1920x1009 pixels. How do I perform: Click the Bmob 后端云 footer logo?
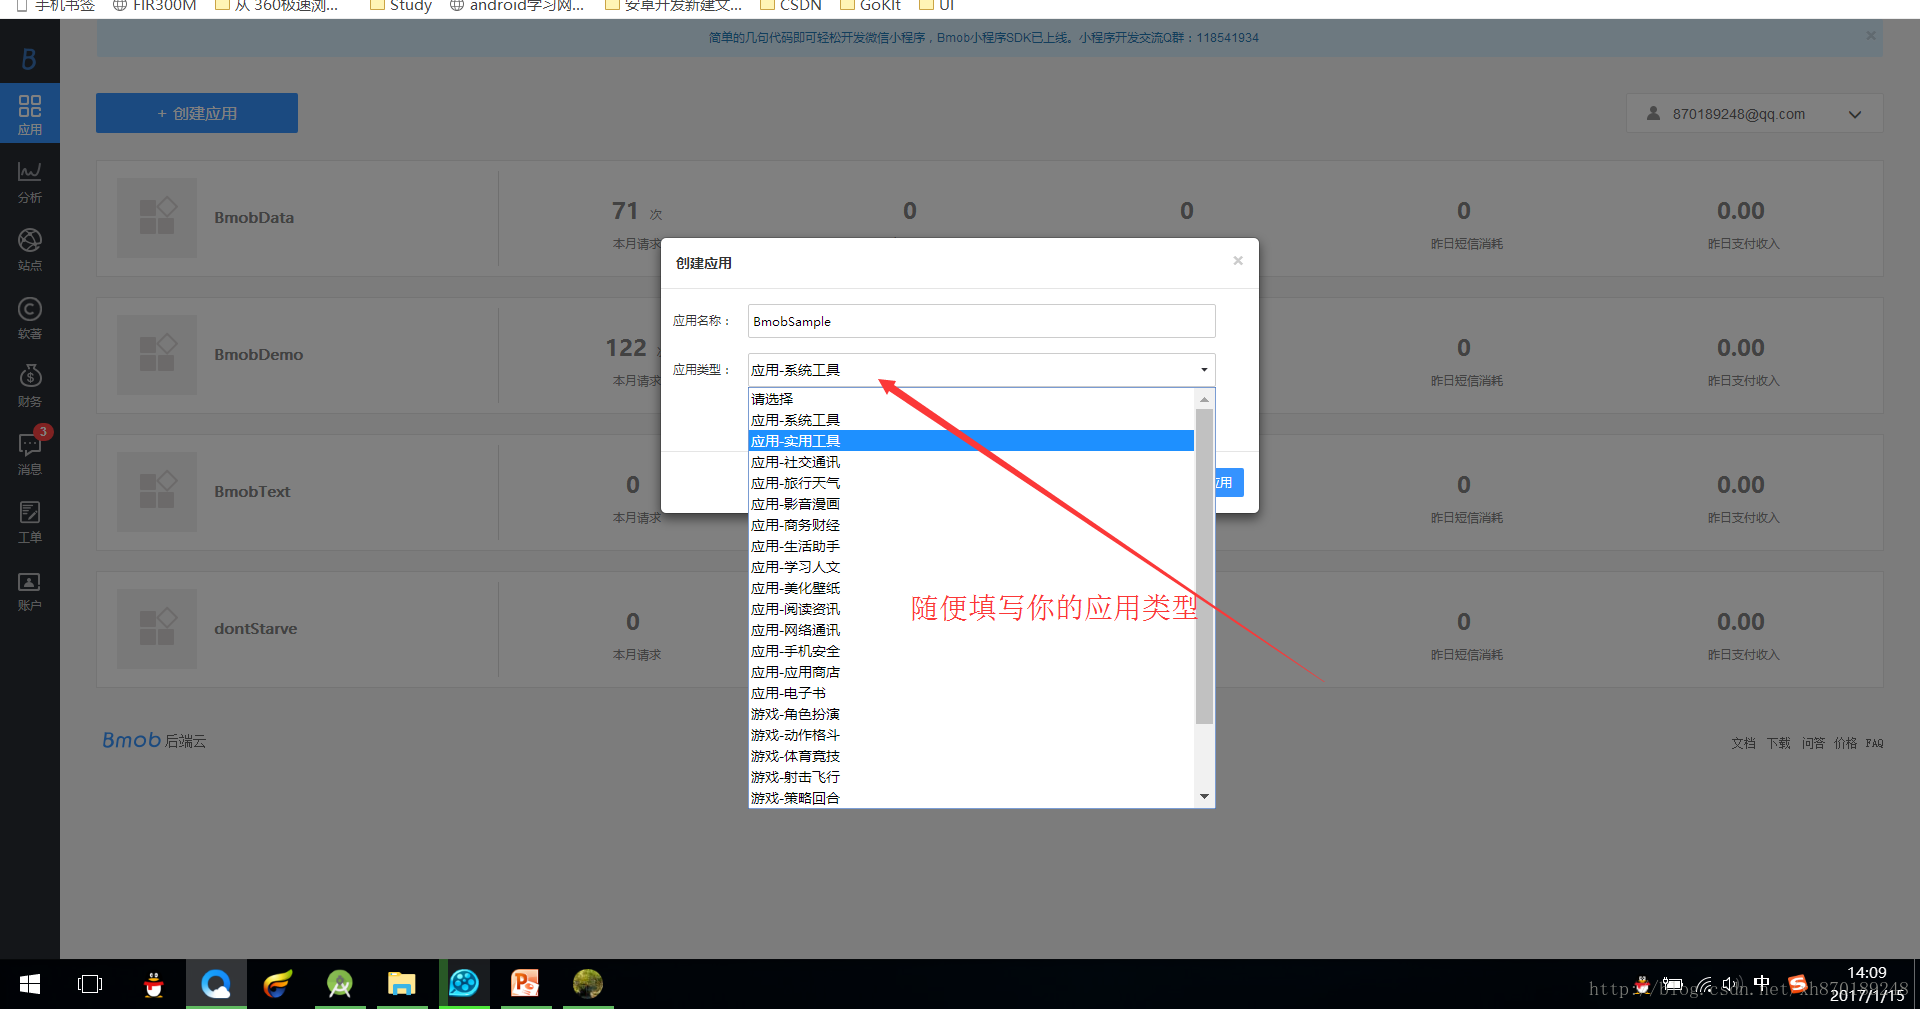[x=154, y=740]
